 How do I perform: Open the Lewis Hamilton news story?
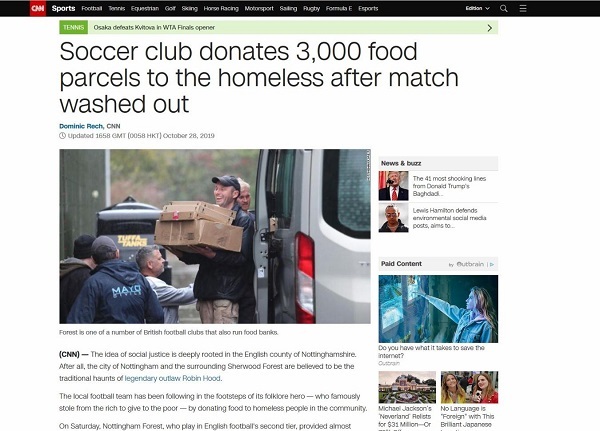449,218
